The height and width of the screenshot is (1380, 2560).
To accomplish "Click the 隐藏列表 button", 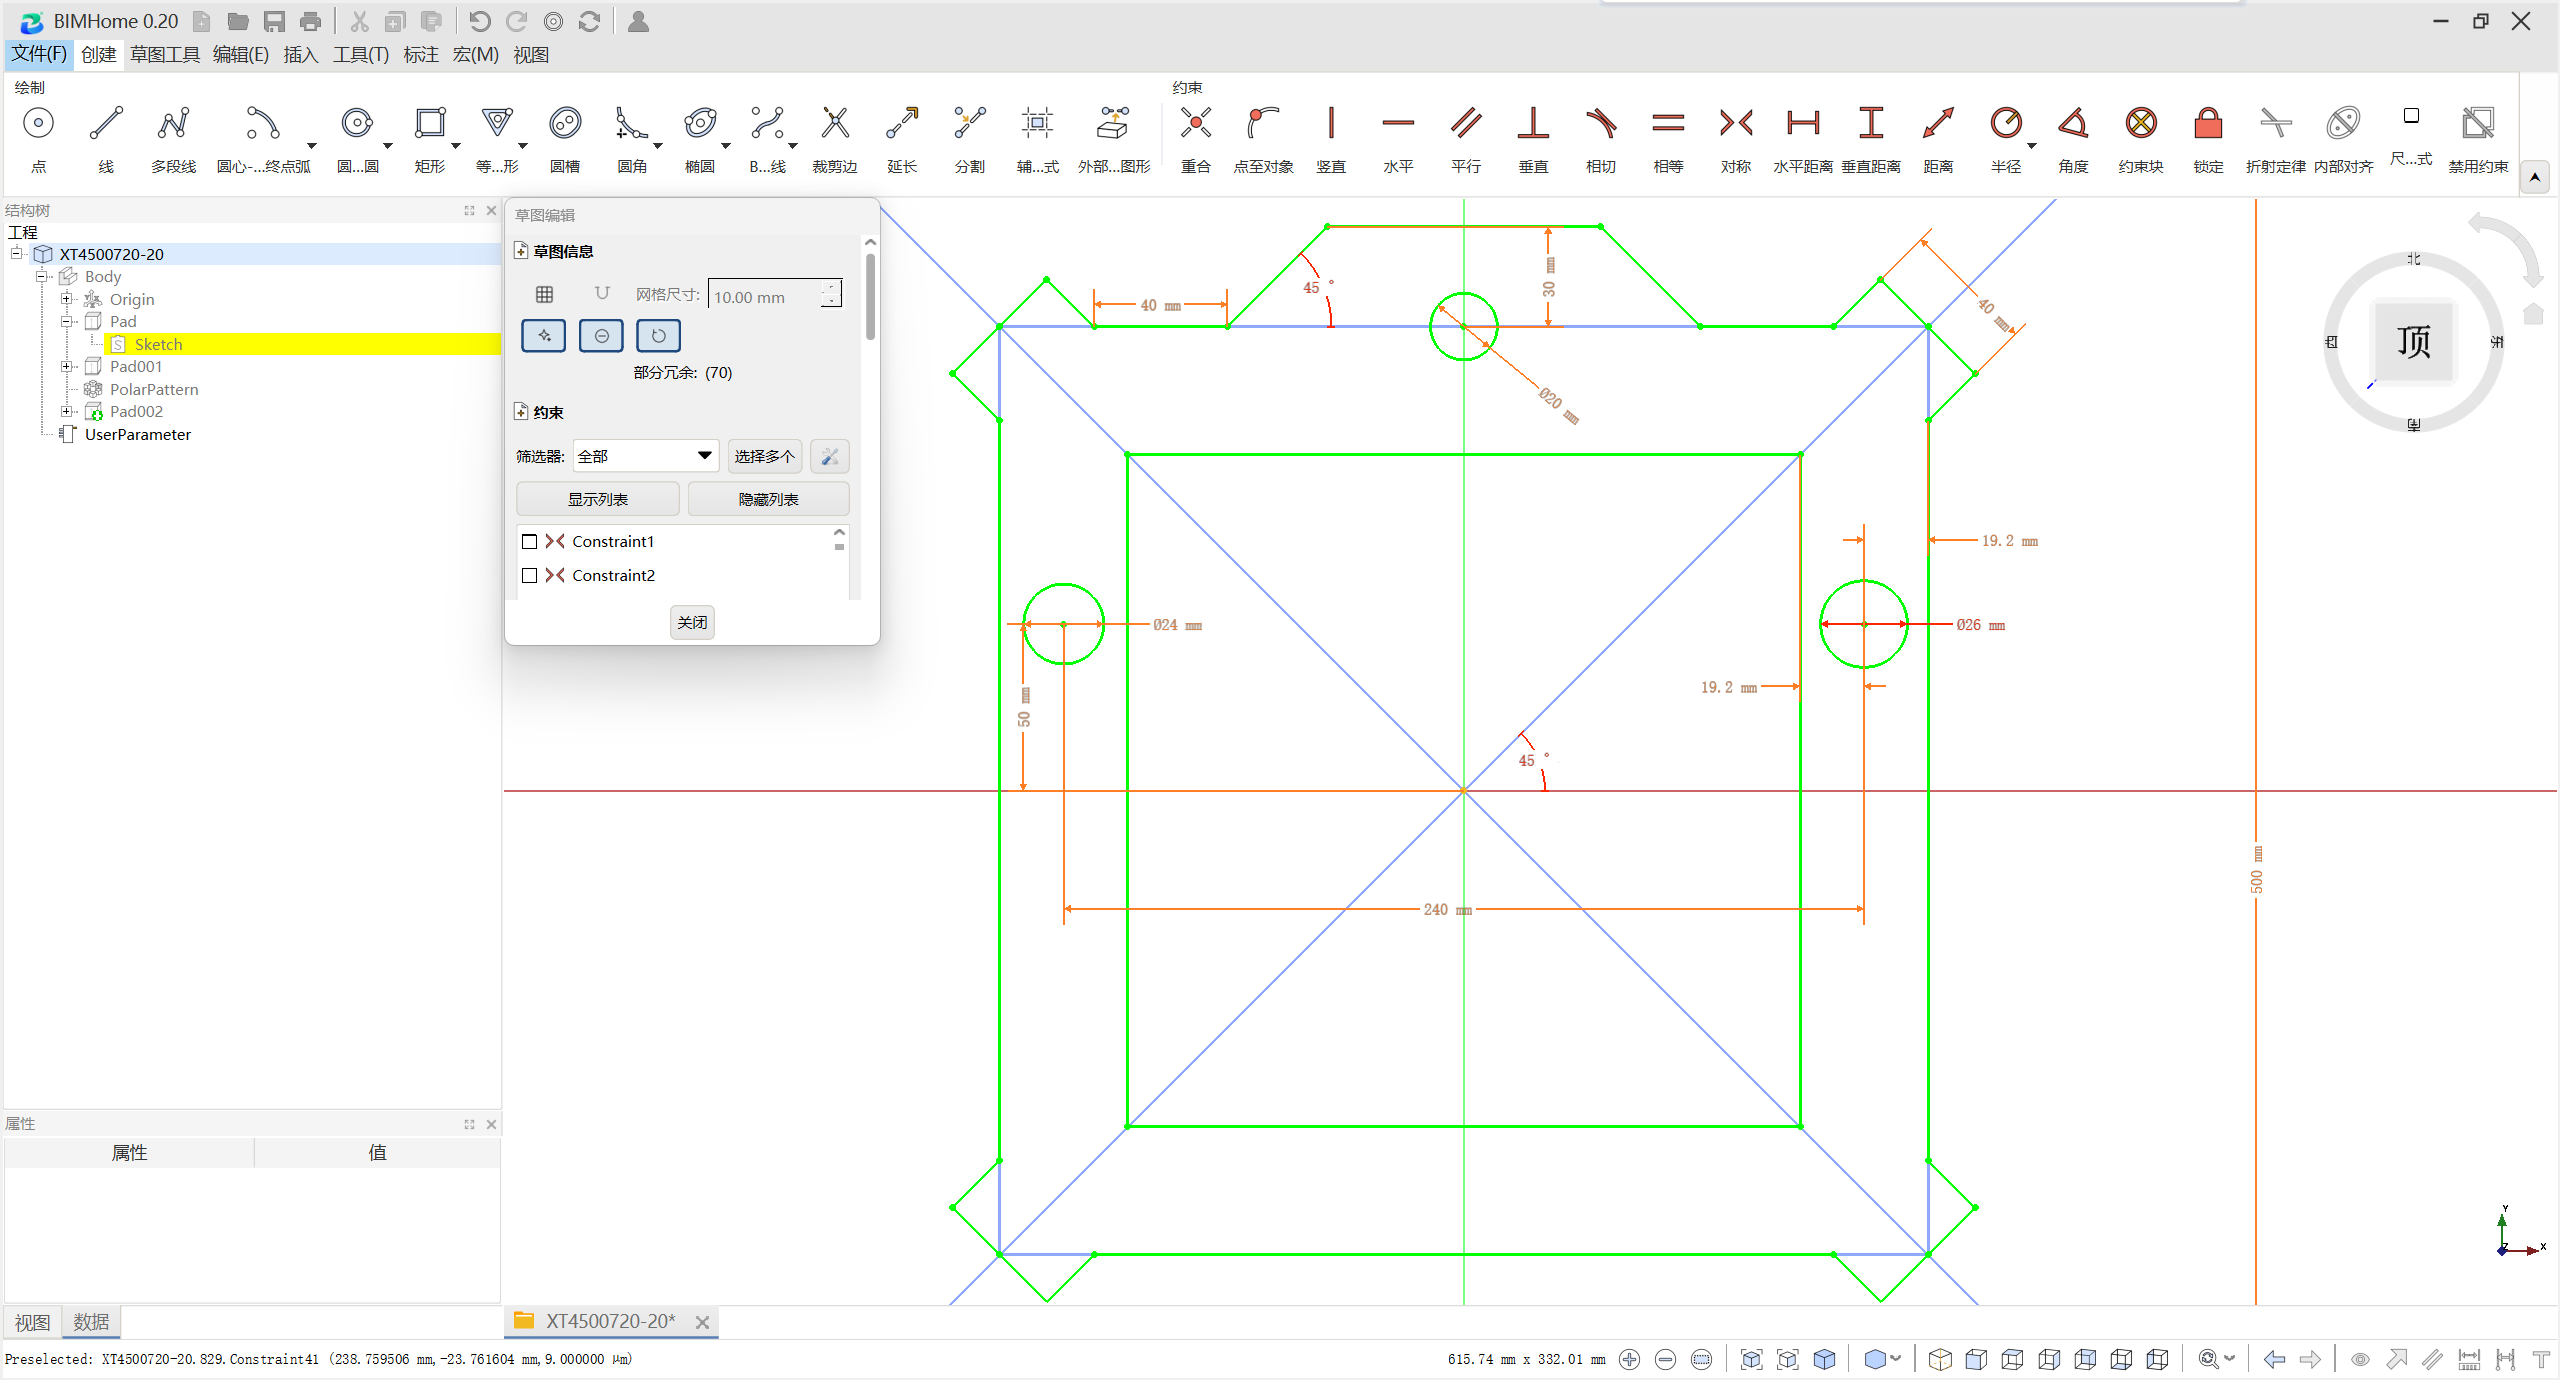I will point(768,499).
